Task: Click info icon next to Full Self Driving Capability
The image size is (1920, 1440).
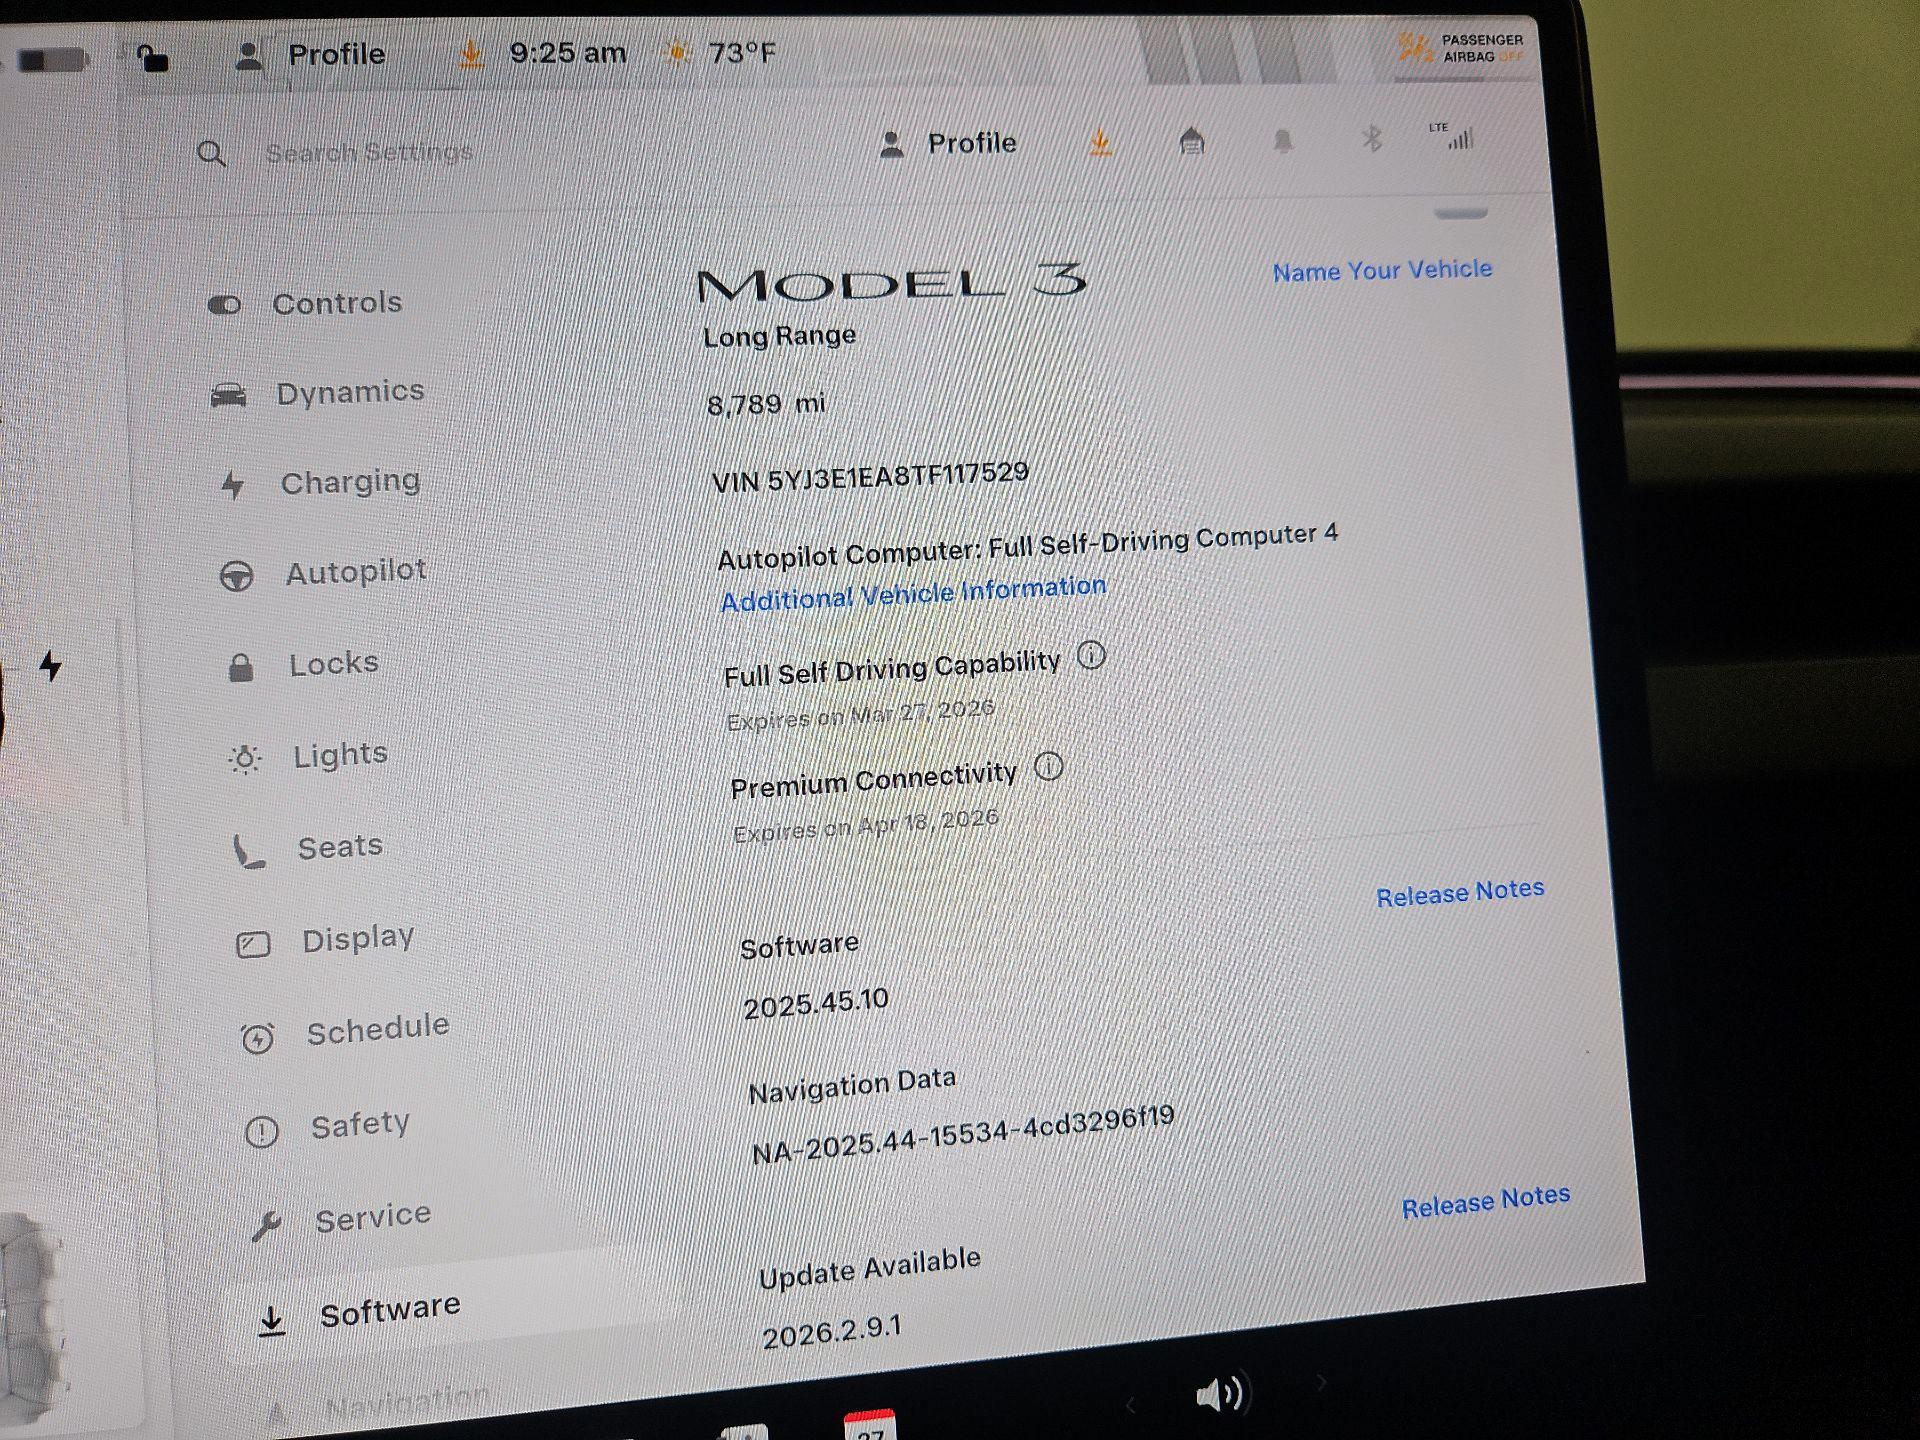Action: pos(1091,656)
